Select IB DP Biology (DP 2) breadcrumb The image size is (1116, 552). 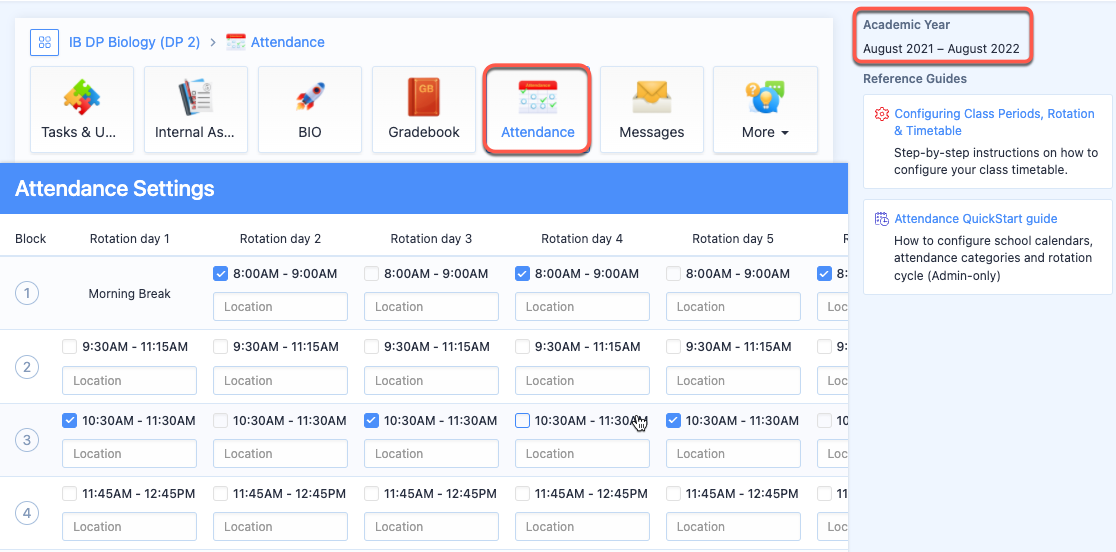click(x=135, y=42)
